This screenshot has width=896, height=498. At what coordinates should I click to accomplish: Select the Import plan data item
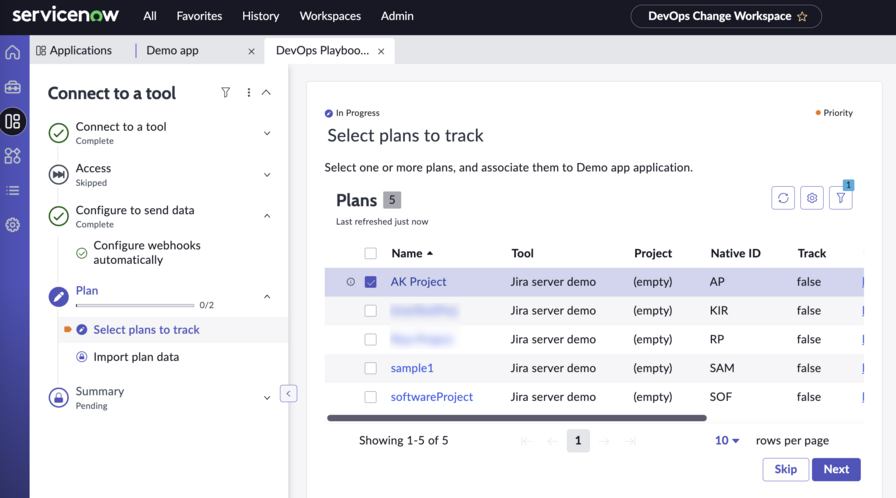(x=136, y=357)
